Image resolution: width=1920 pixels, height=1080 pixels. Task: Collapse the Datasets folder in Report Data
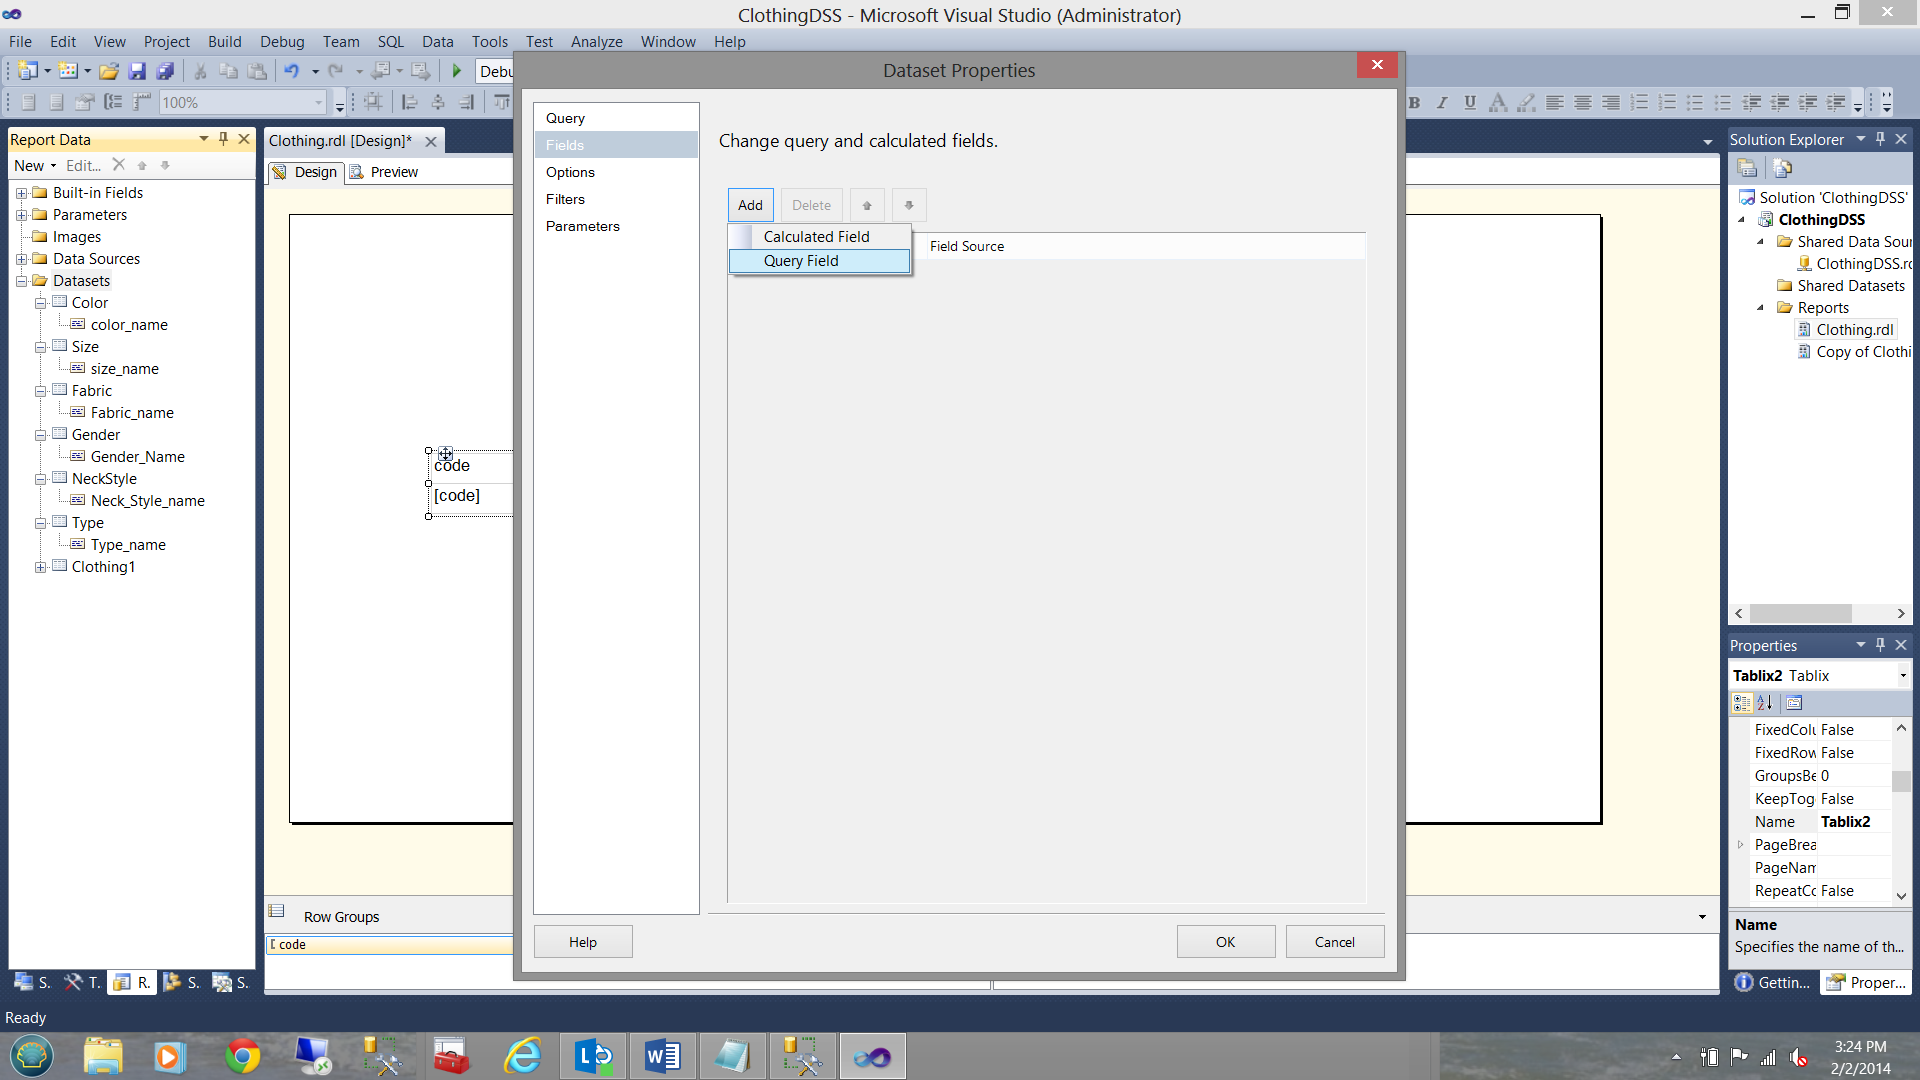(21, 281)
